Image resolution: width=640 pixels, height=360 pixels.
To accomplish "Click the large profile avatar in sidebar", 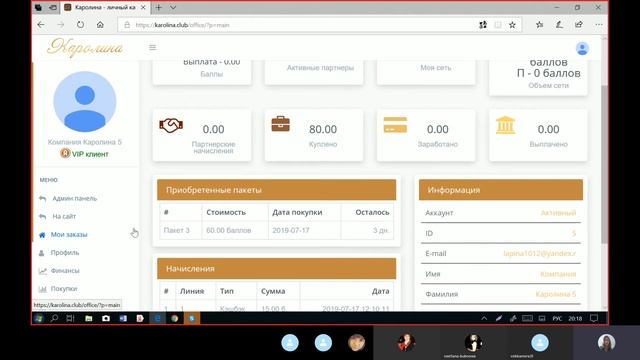I will click(x=85, y=102).
